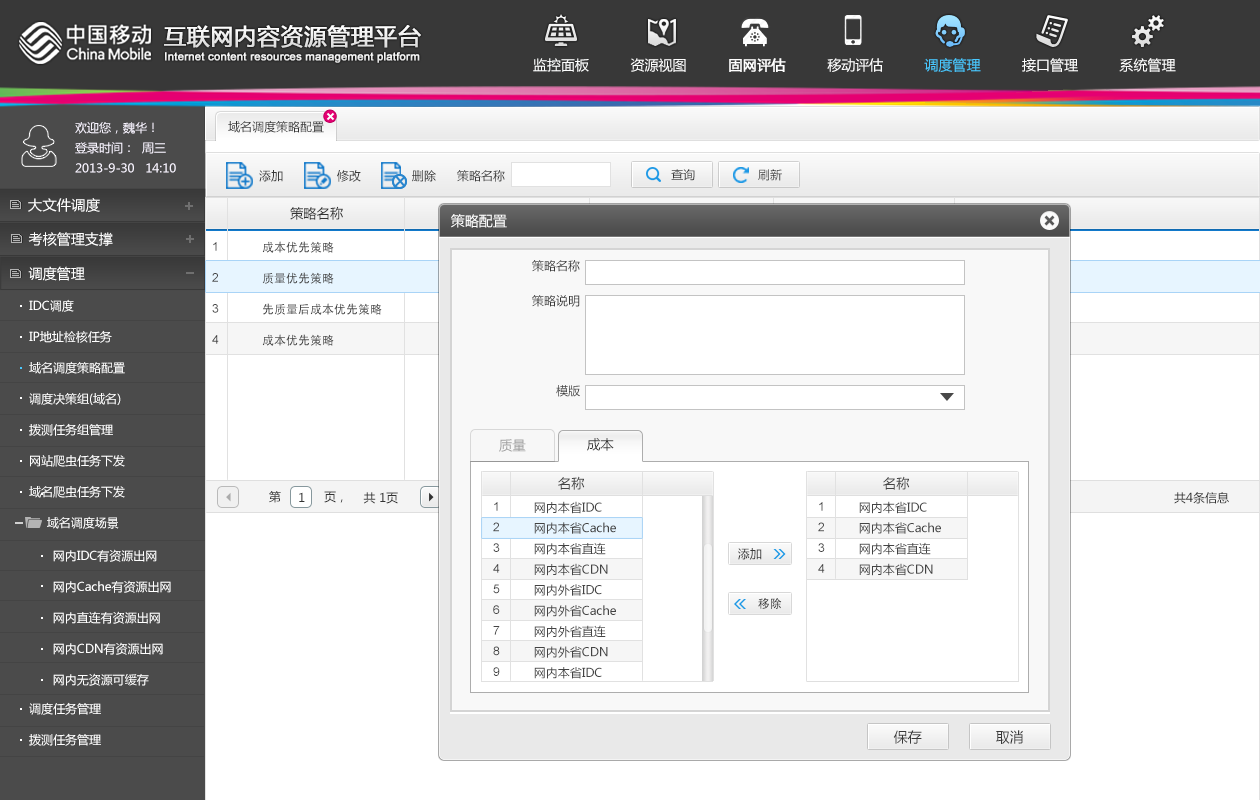Click the 修改 edit icon in toolbar
Viewport: 1260px width, 800px height.
(317, 175)
